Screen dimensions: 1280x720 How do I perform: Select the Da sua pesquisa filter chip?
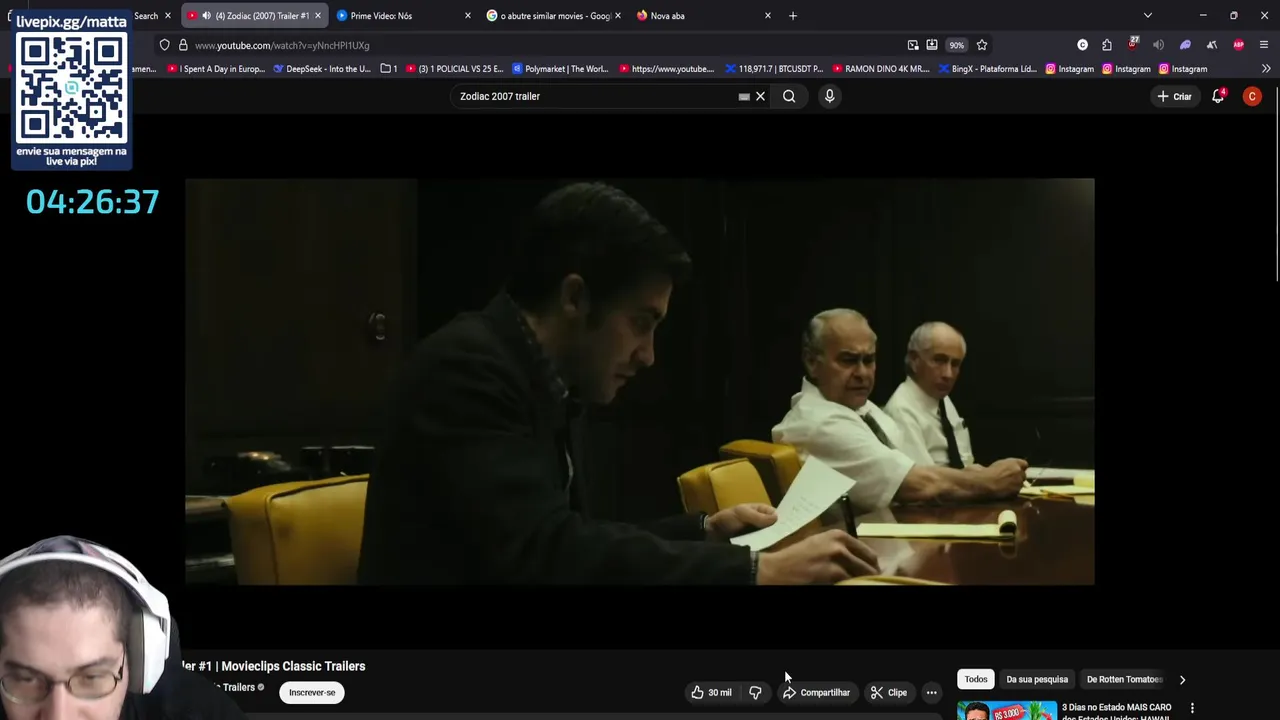[1037, 679]
